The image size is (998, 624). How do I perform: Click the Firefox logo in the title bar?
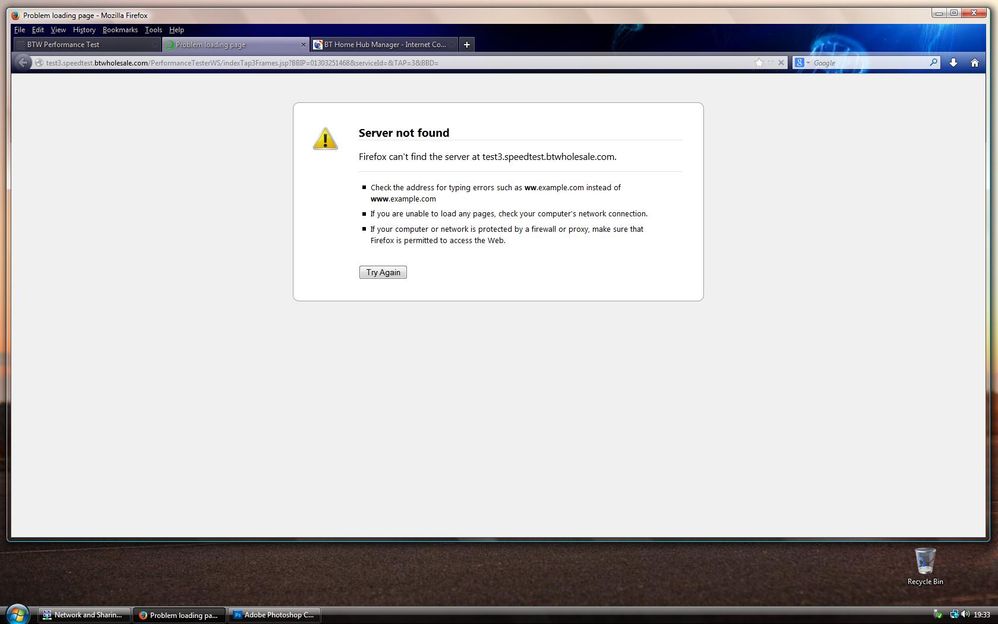tap(15, 15)
